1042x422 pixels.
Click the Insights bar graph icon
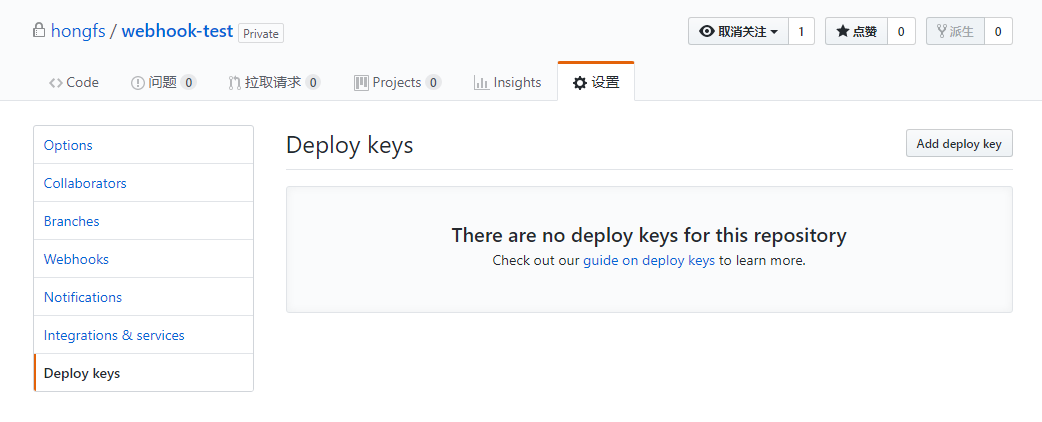[x=481, y=83]
